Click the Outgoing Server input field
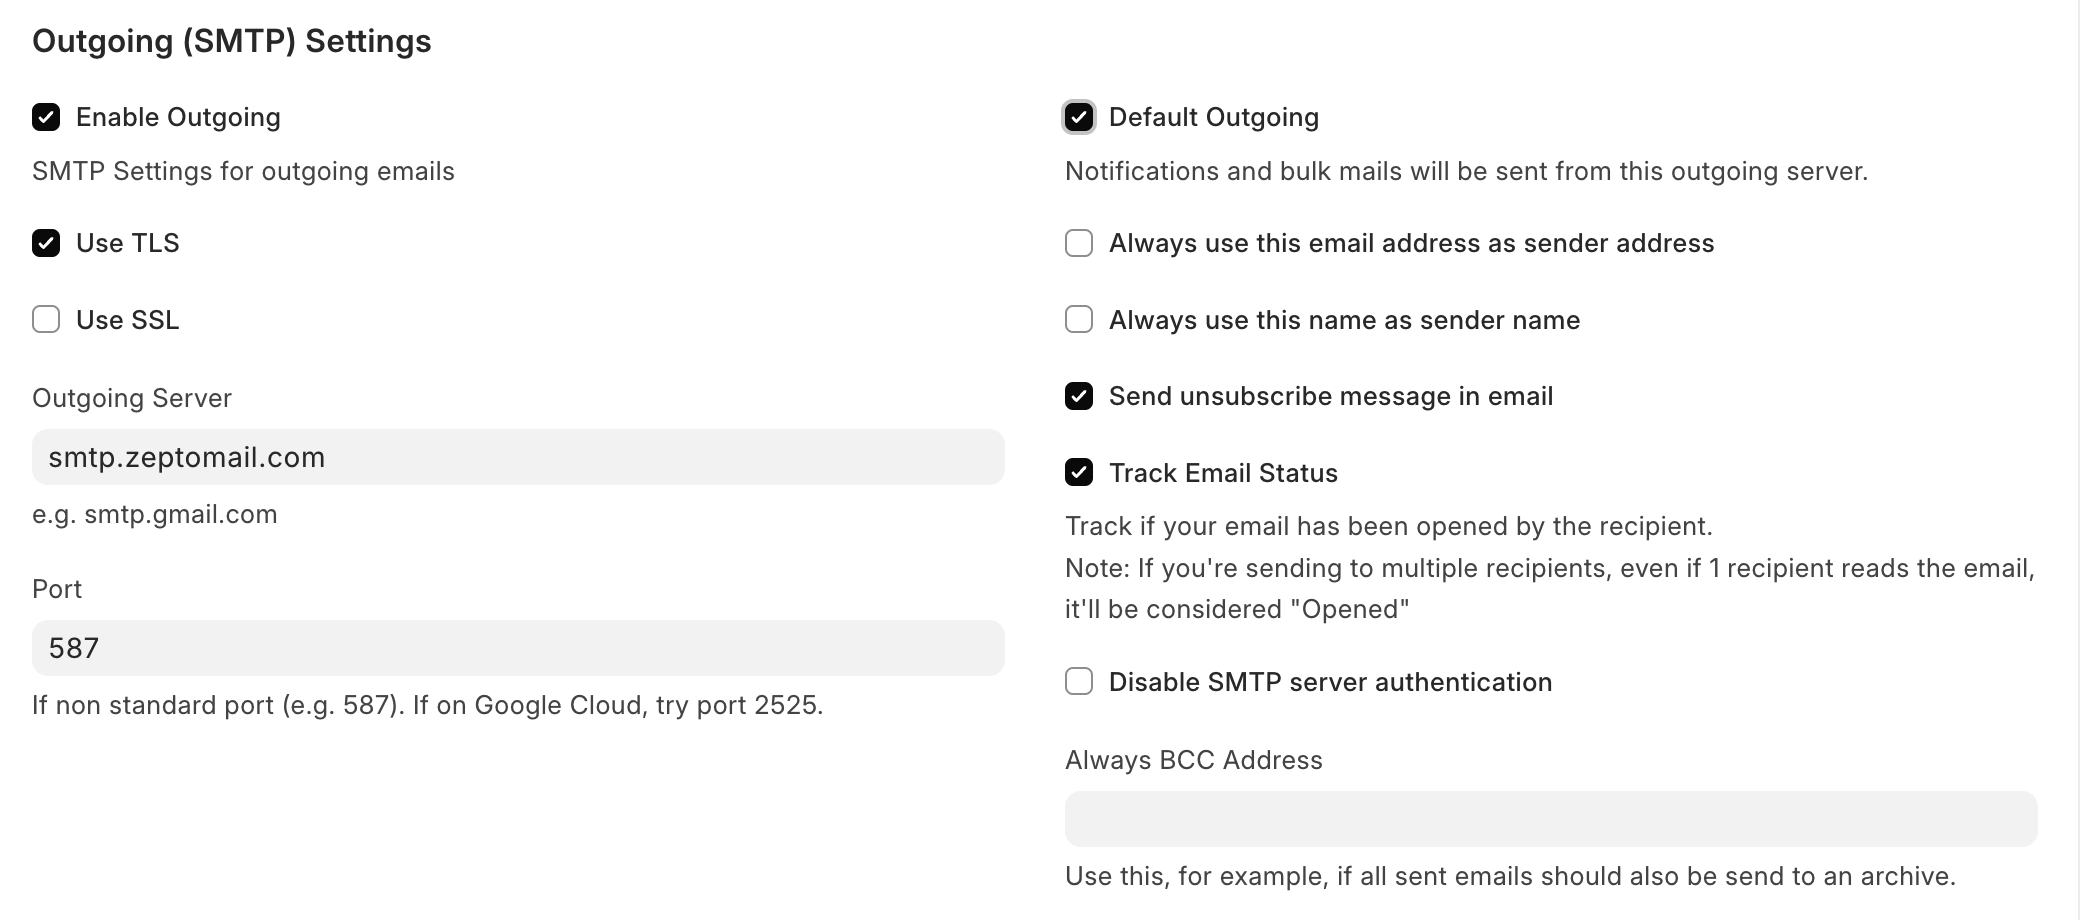Viewport: 2080px width, 920px height. 518,457
